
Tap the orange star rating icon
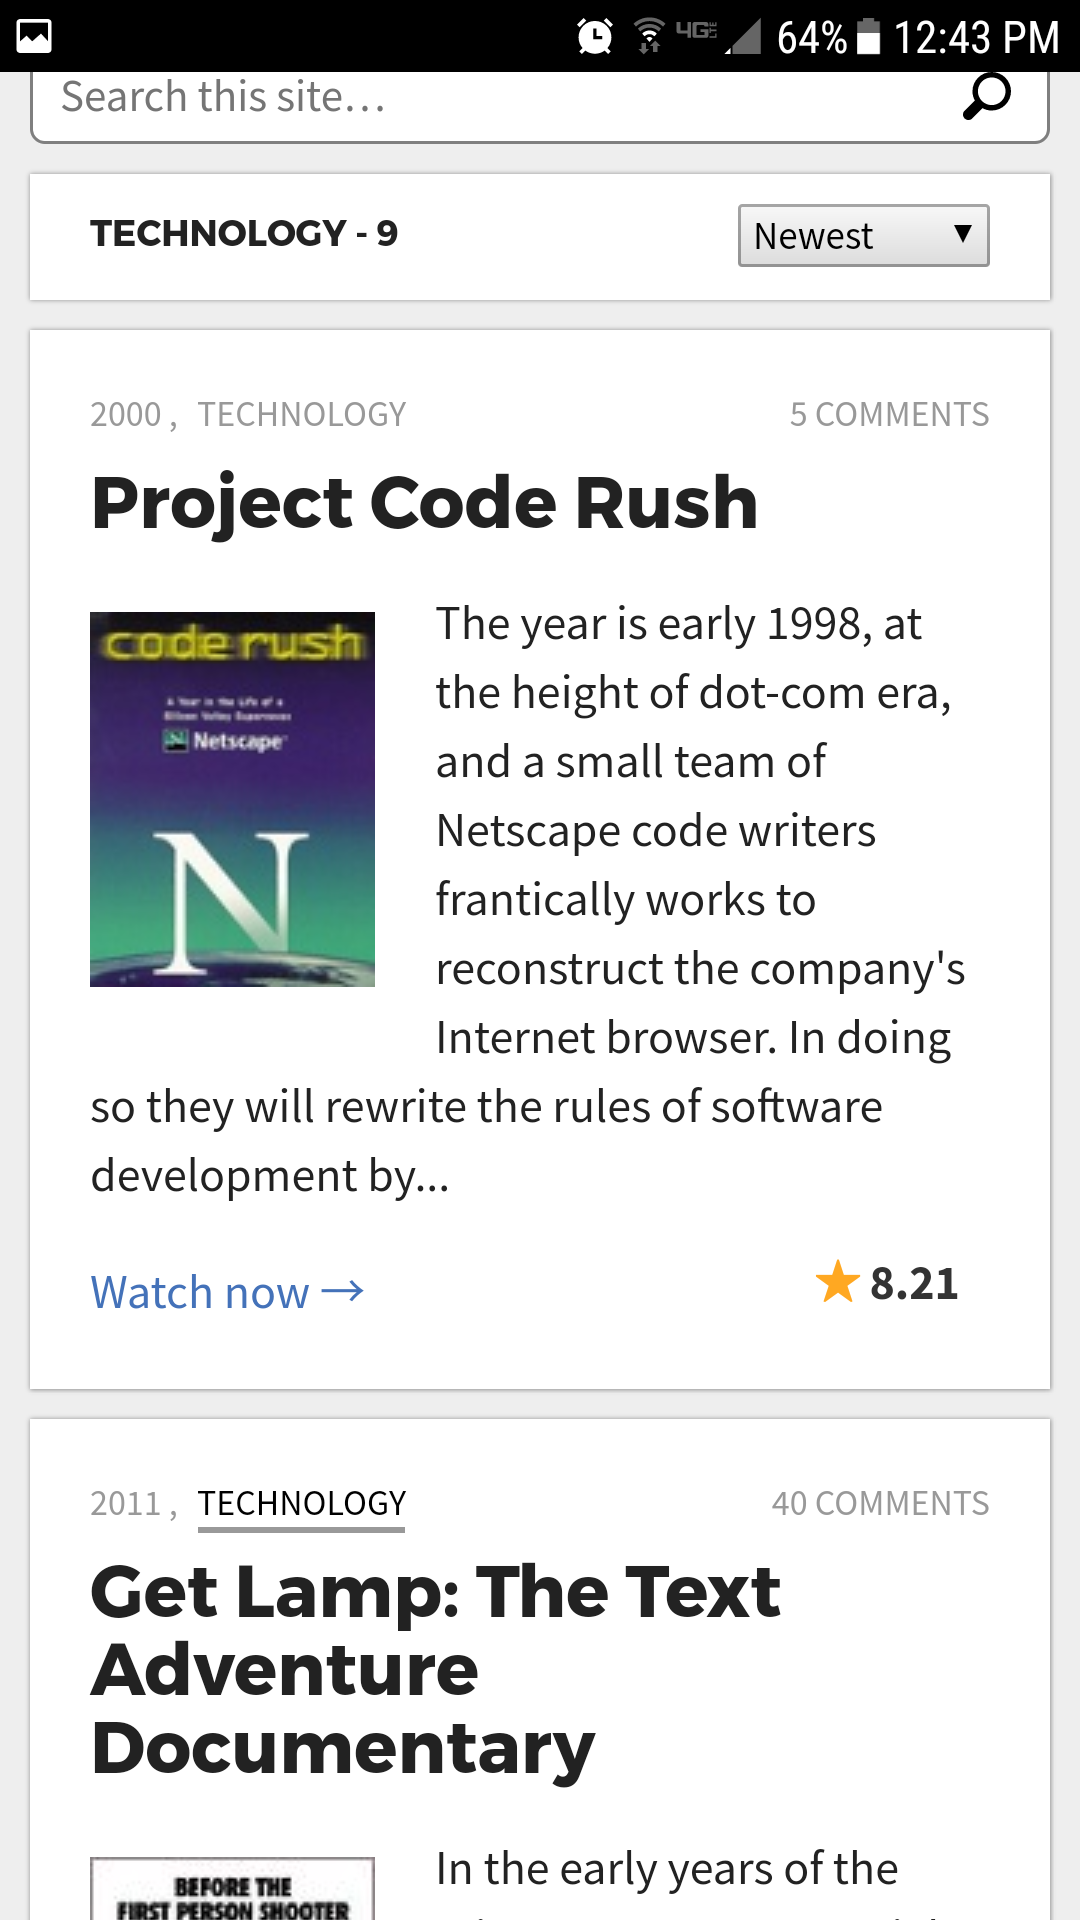[837, 1282]
